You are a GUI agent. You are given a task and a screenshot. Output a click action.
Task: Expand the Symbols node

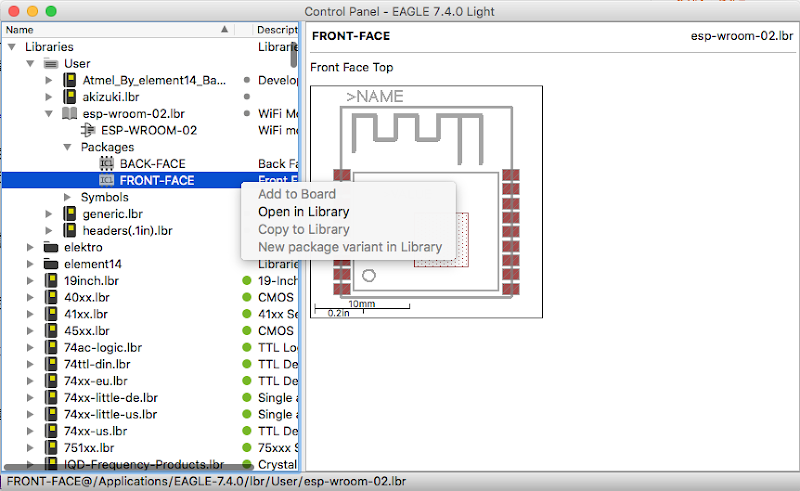click(67, 197)
